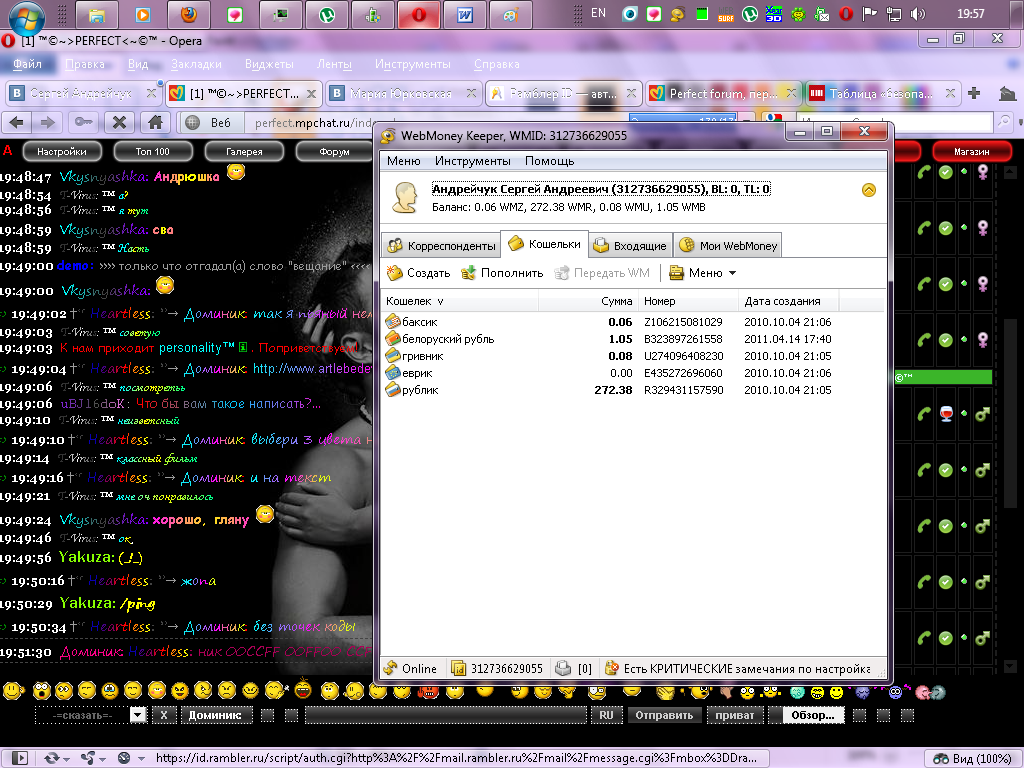Toggle Opera panels button in status bar
Screen dimensions: 1024x768
(x=20, y=758)
